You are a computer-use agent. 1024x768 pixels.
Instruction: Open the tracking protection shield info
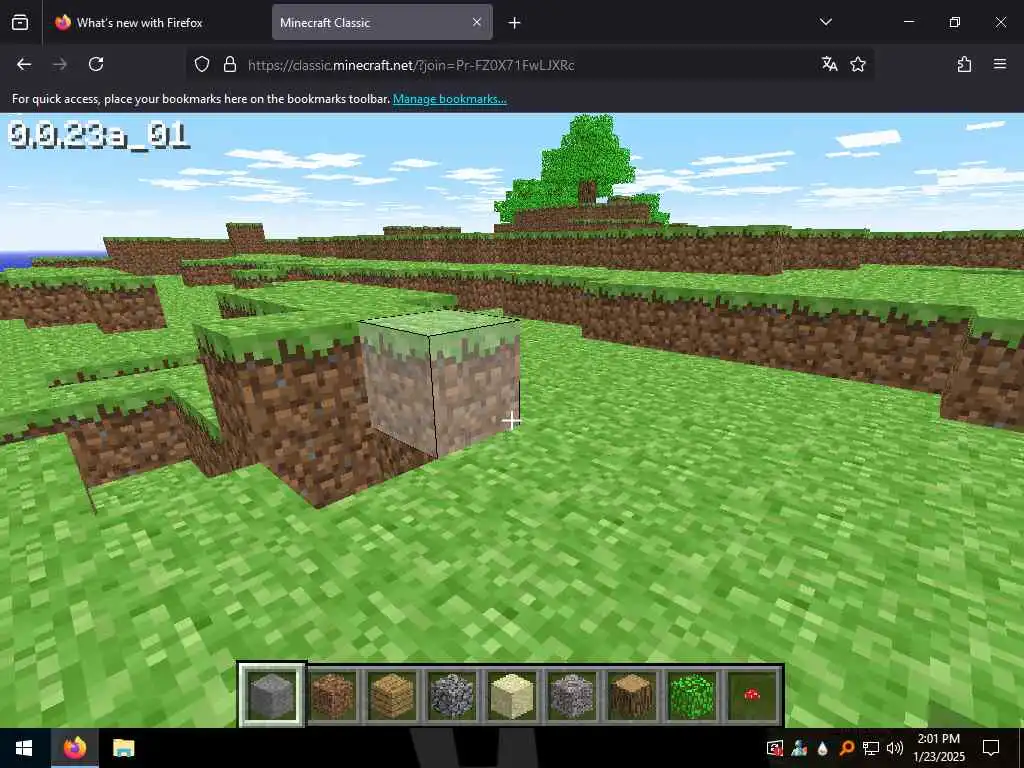202,64
